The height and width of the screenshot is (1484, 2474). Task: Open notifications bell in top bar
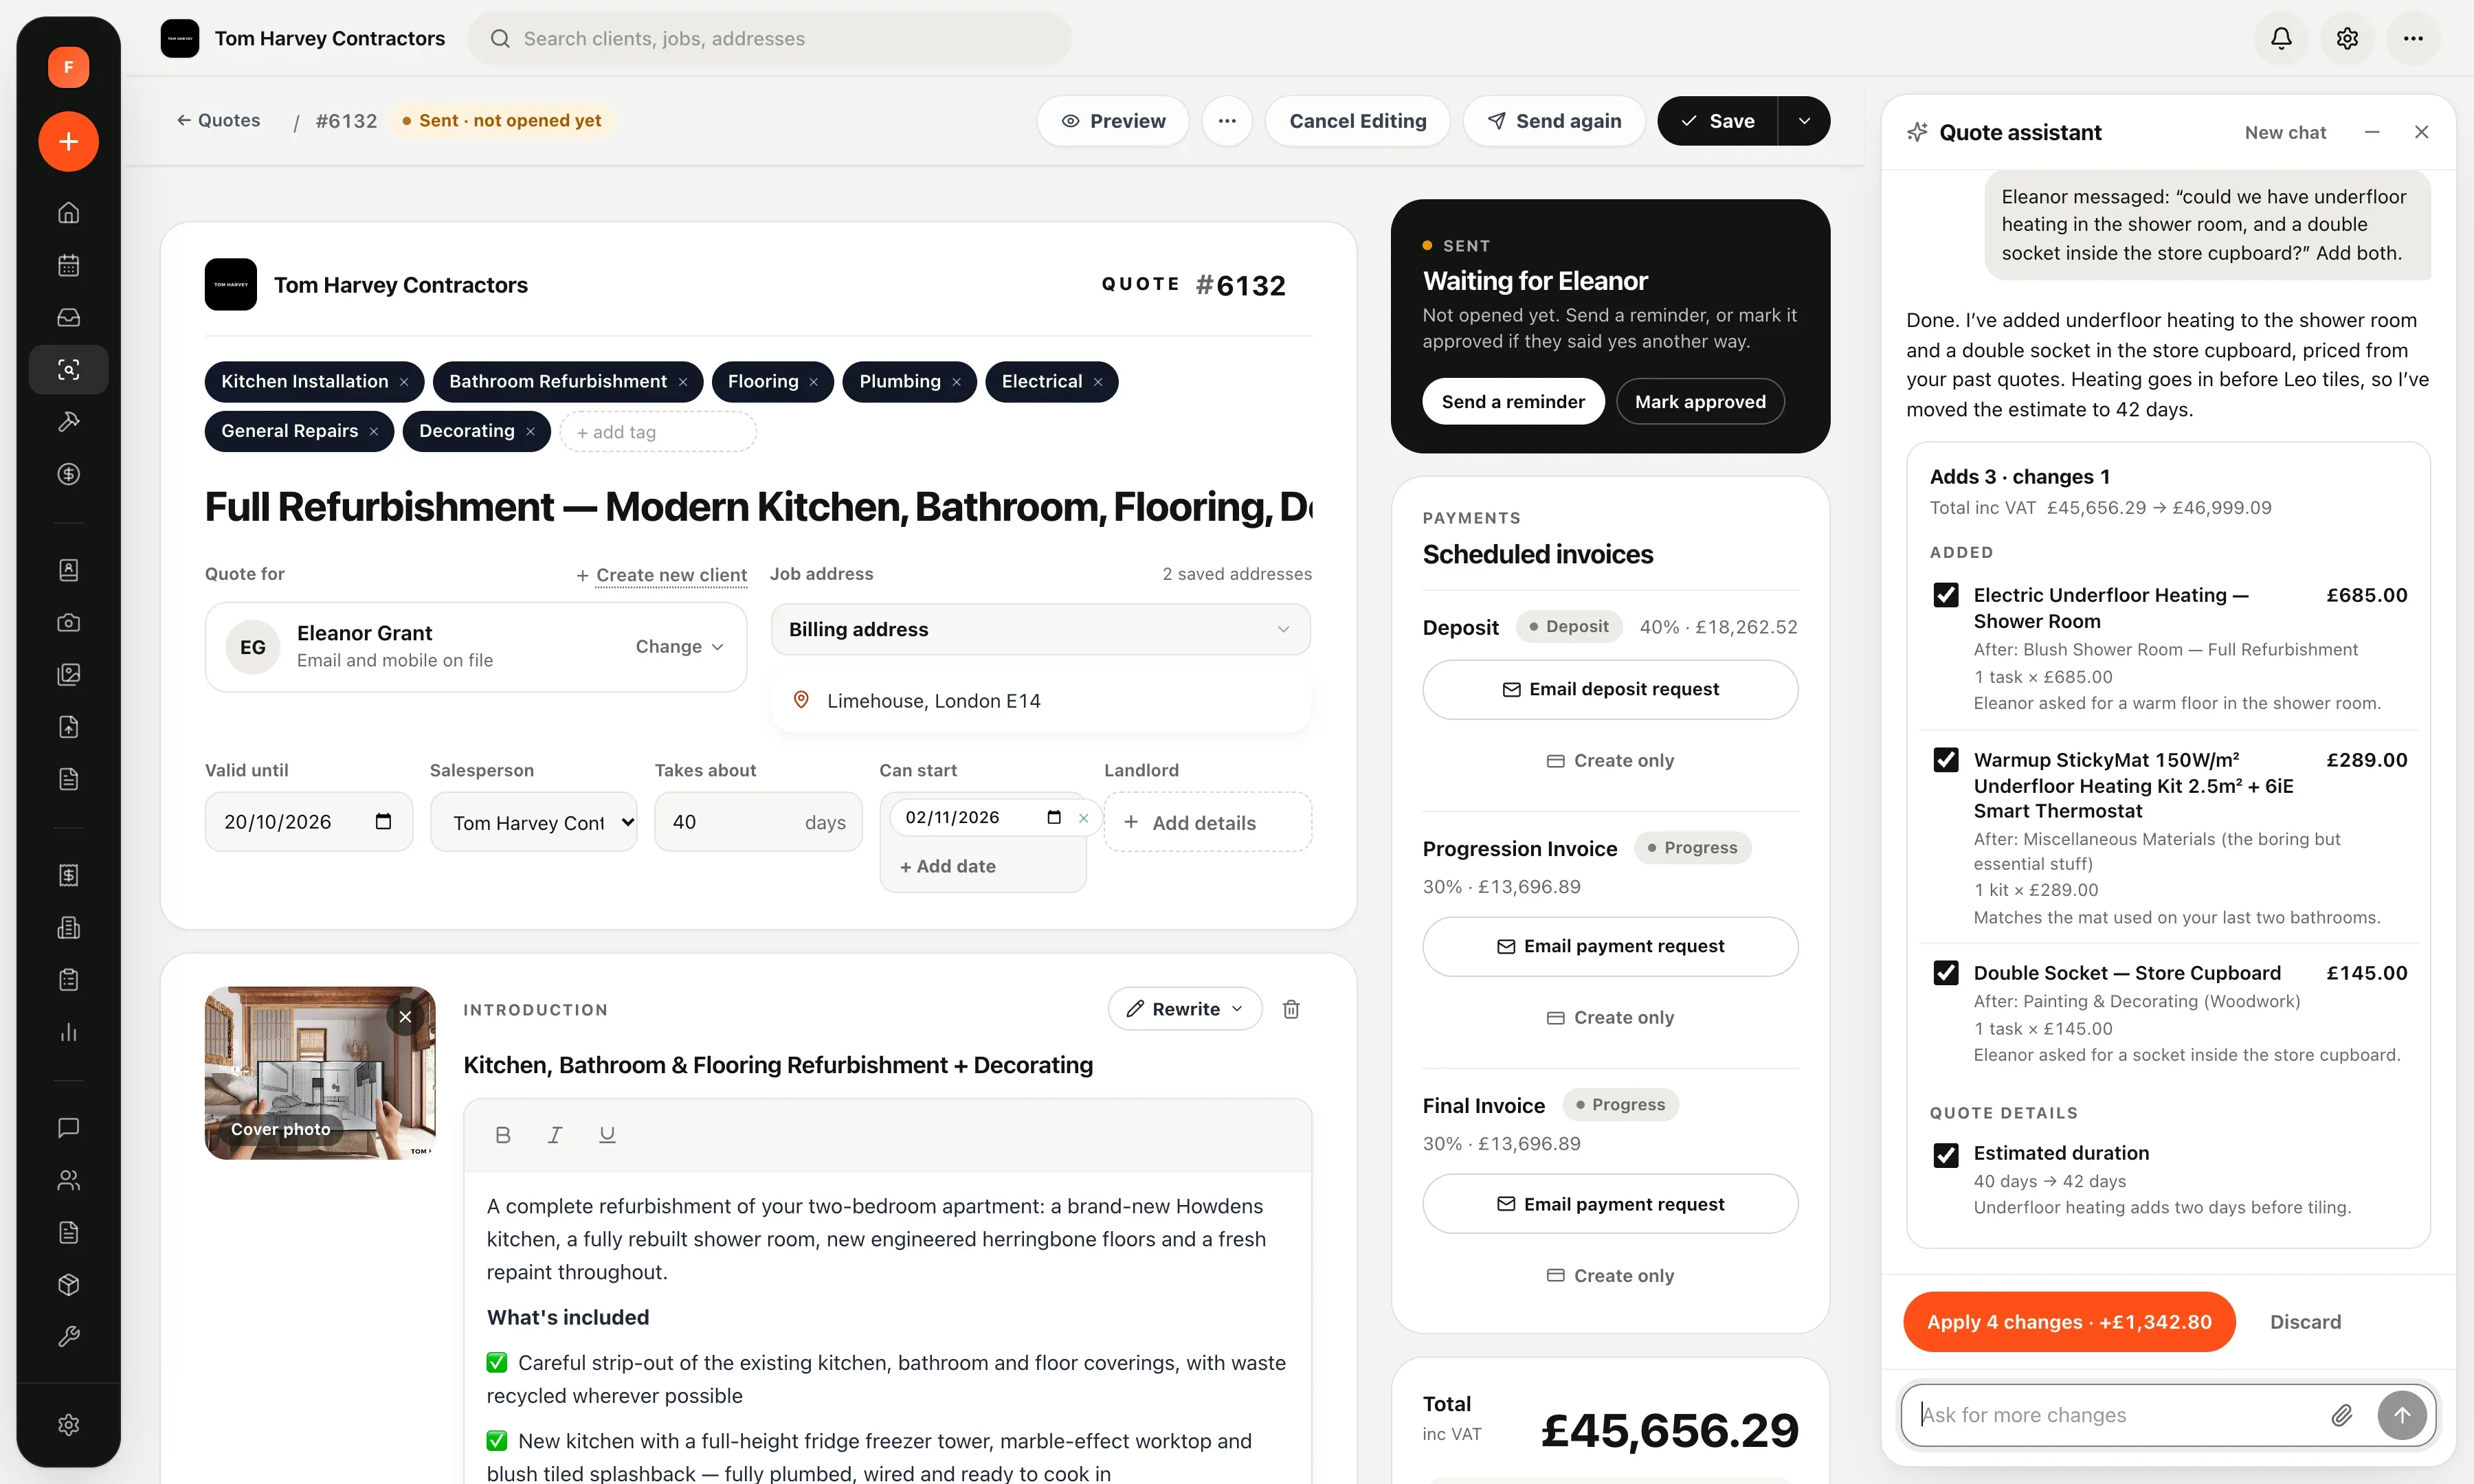[2281, 38]
